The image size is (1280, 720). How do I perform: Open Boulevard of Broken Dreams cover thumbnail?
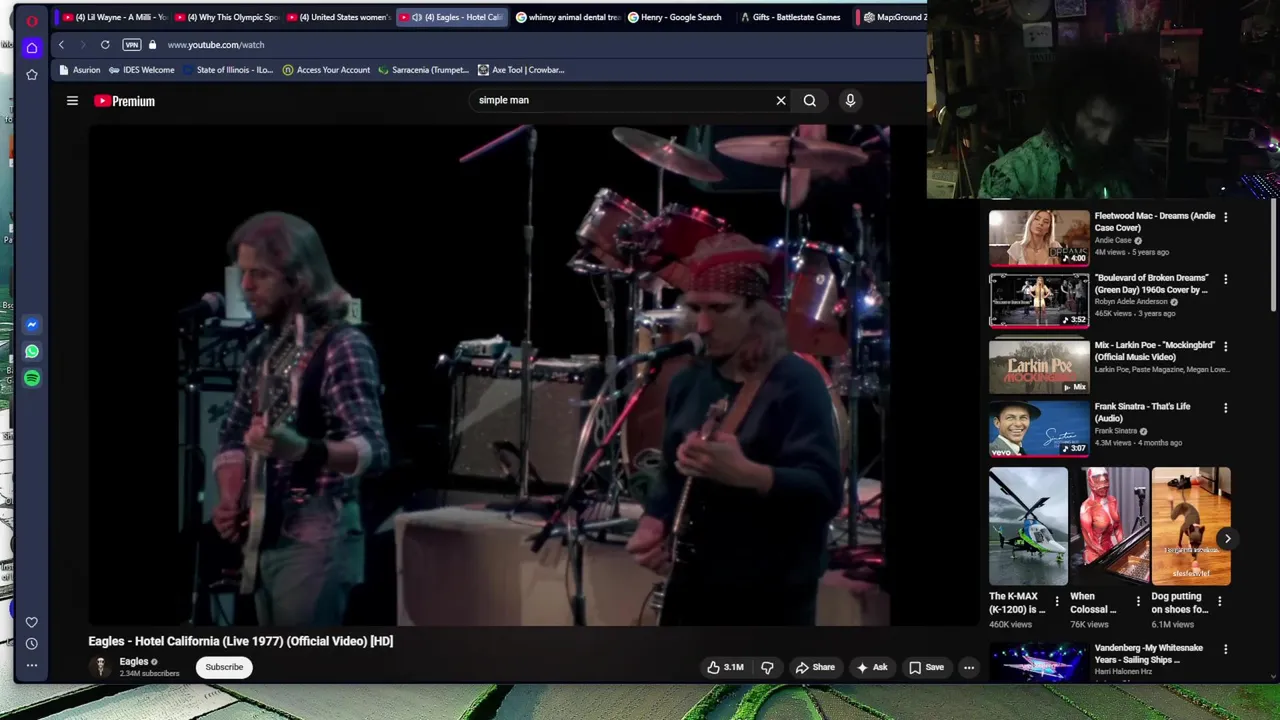1039,300
